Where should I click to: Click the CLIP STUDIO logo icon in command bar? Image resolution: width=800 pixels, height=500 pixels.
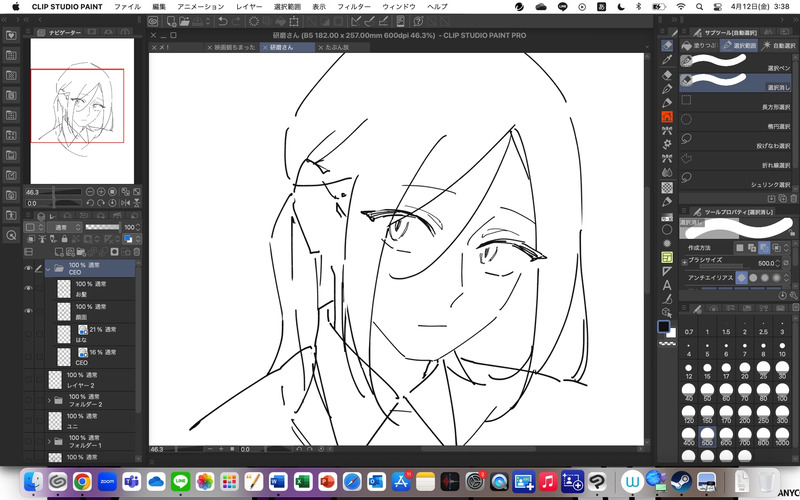tap(153, 21)
